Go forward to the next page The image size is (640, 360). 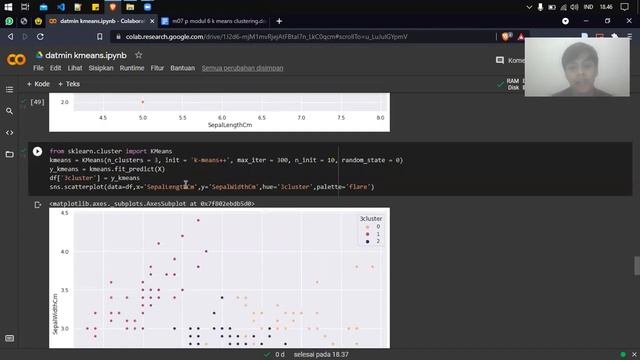click(x=25, y=37)
